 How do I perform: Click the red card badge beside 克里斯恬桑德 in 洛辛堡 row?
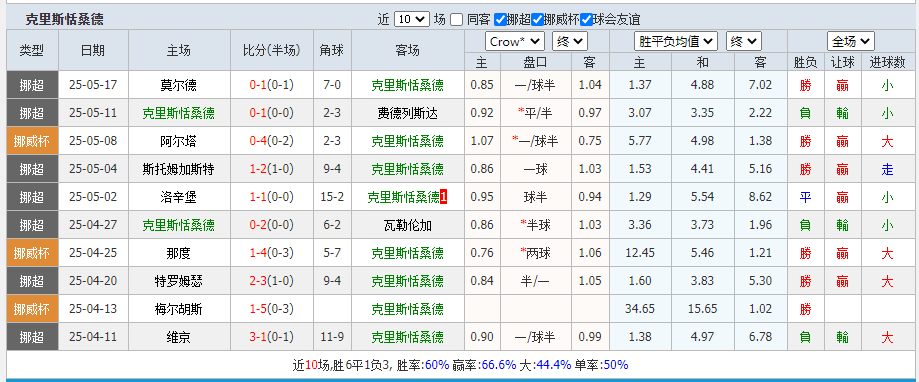point(444,197)
